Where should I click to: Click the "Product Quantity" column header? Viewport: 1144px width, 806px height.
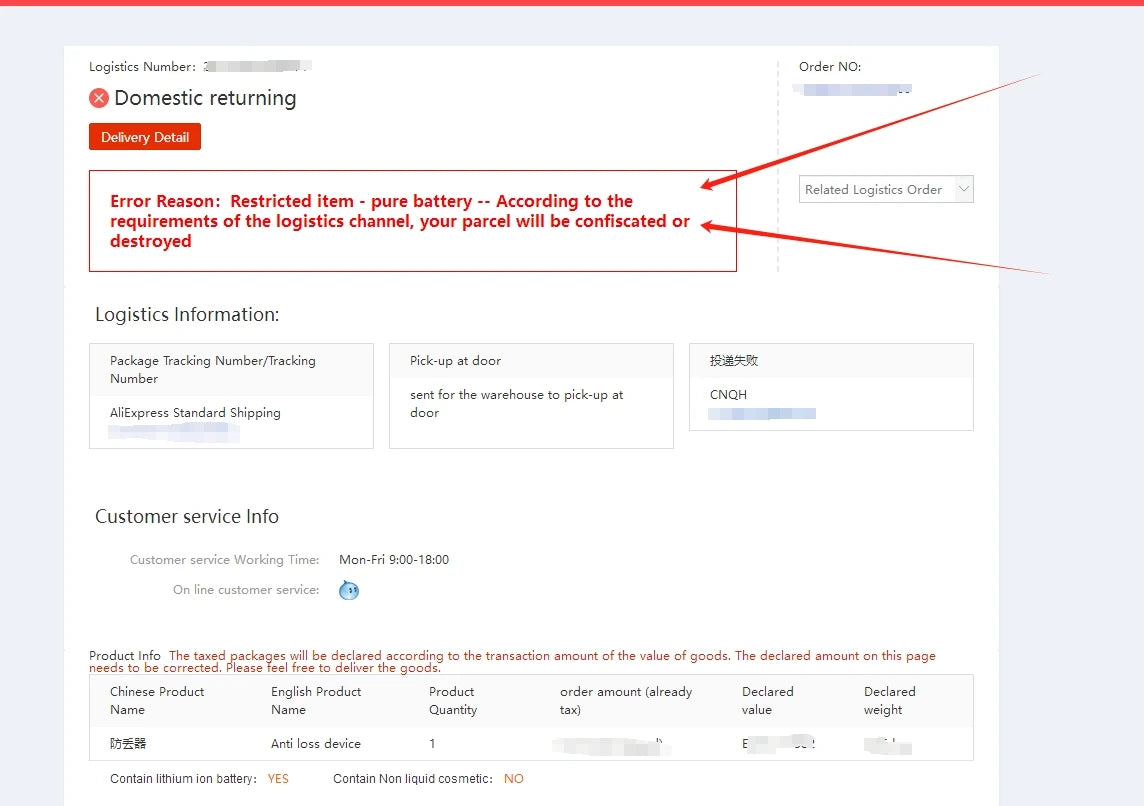pyautogui.click(x=452, y=700)
